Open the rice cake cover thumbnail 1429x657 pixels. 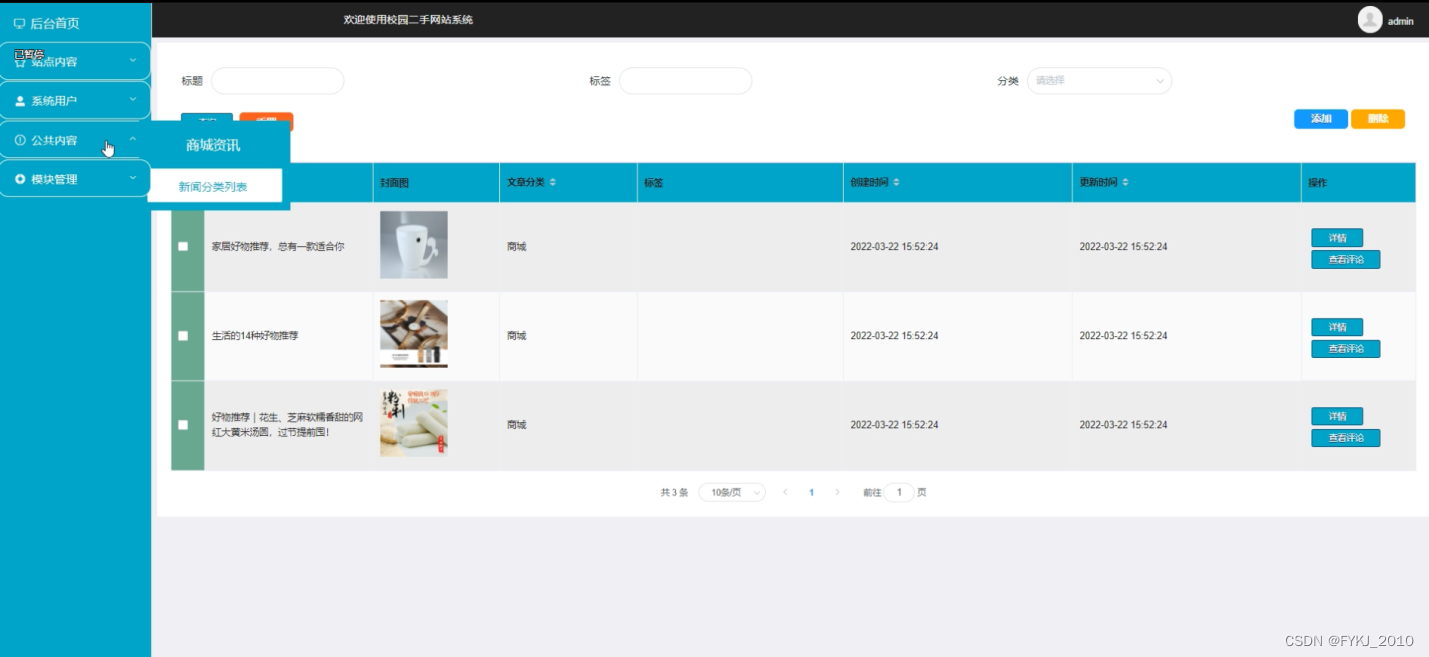(414, 423)
